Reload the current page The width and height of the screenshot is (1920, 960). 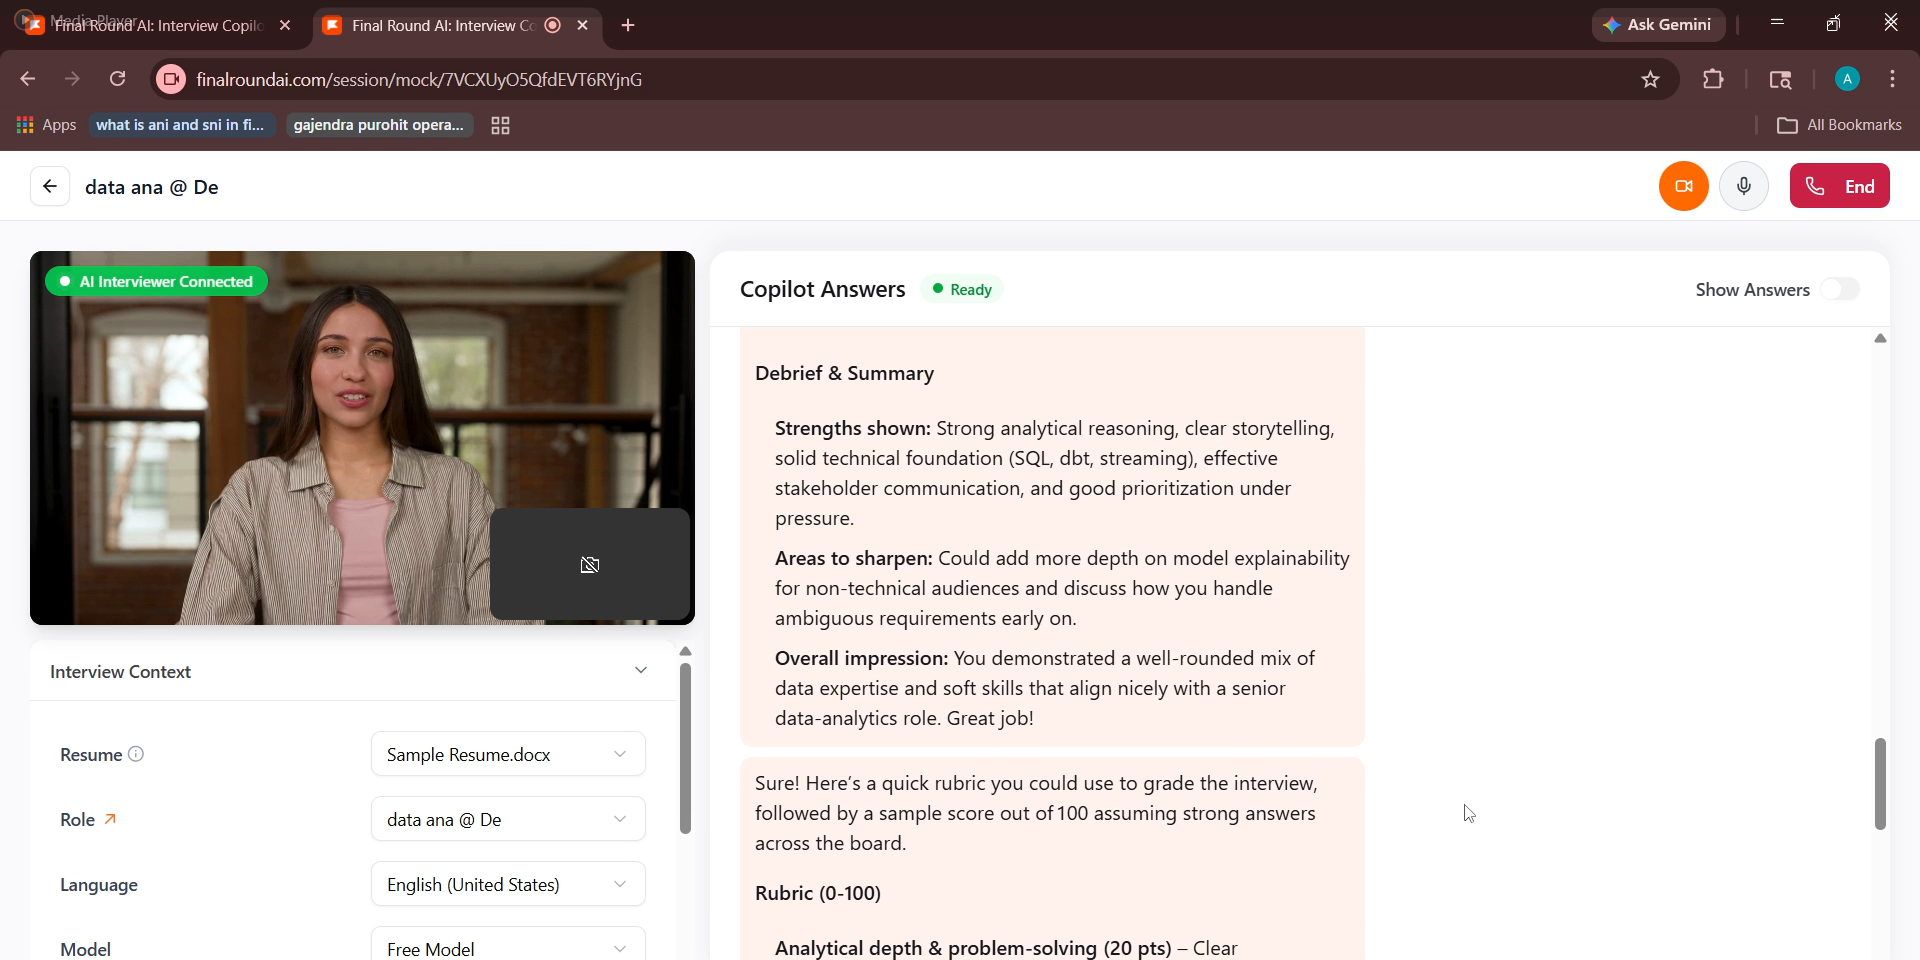118,79
